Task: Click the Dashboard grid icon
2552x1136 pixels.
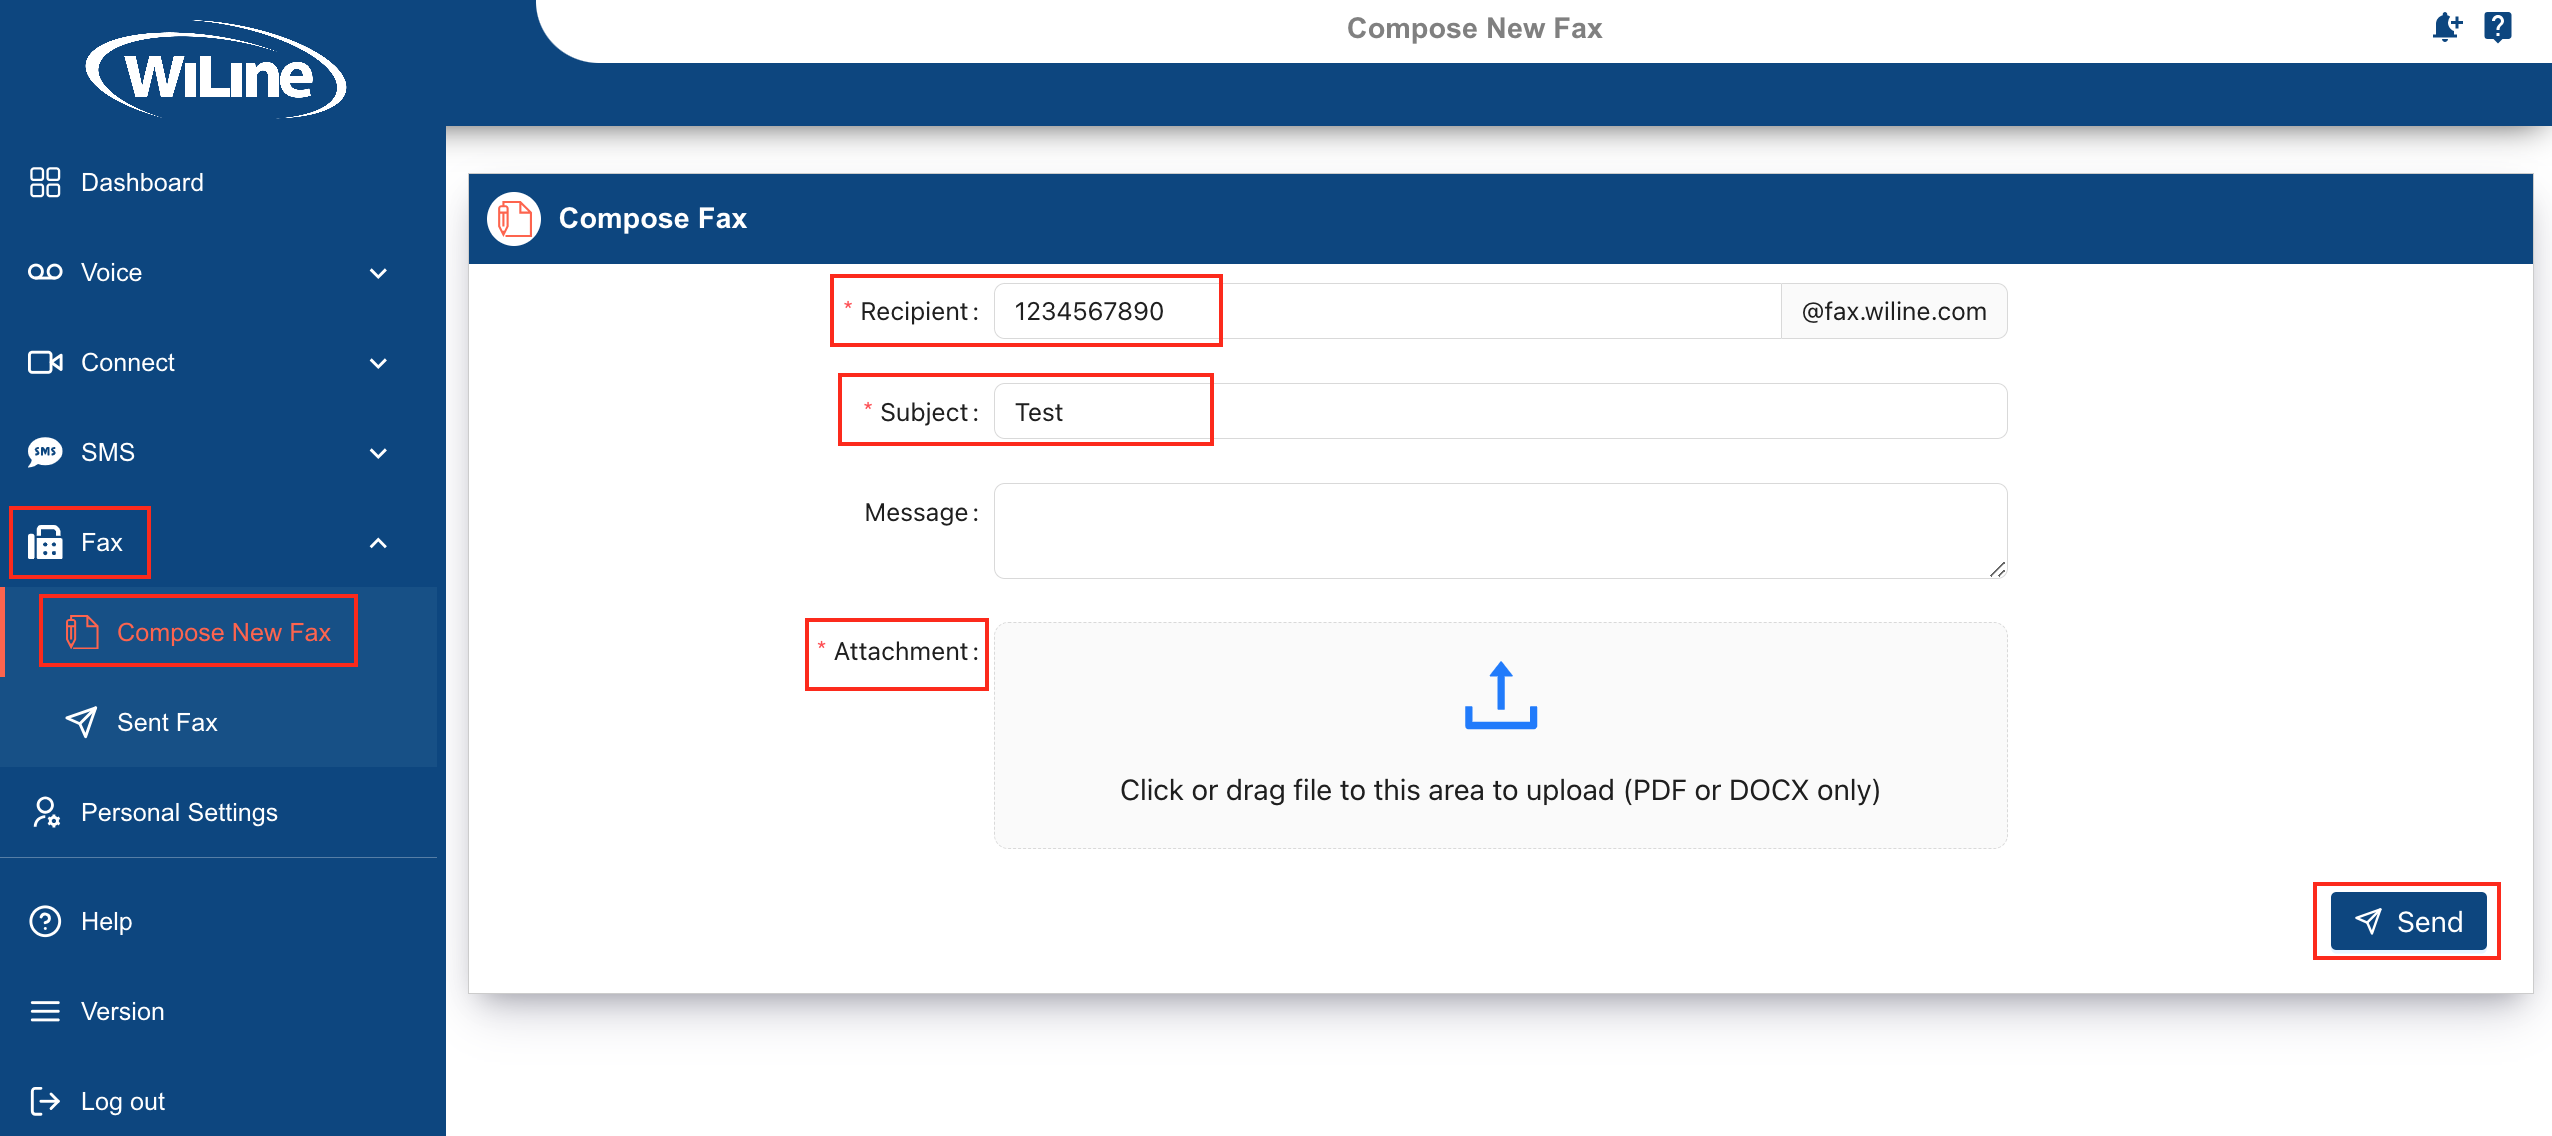Action: point(45,182)
